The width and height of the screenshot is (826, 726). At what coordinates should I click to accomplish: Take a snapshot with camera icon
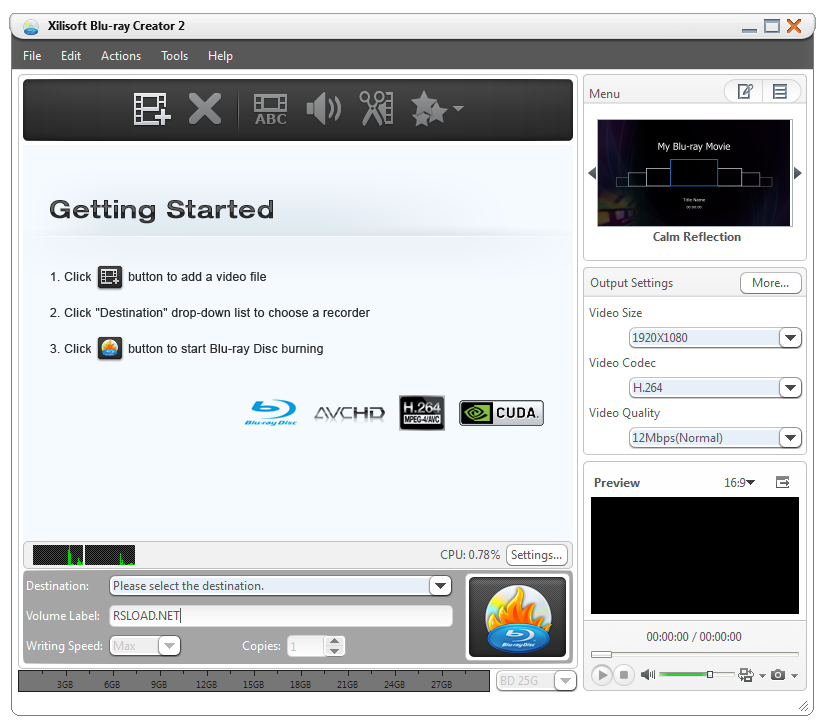778,675
